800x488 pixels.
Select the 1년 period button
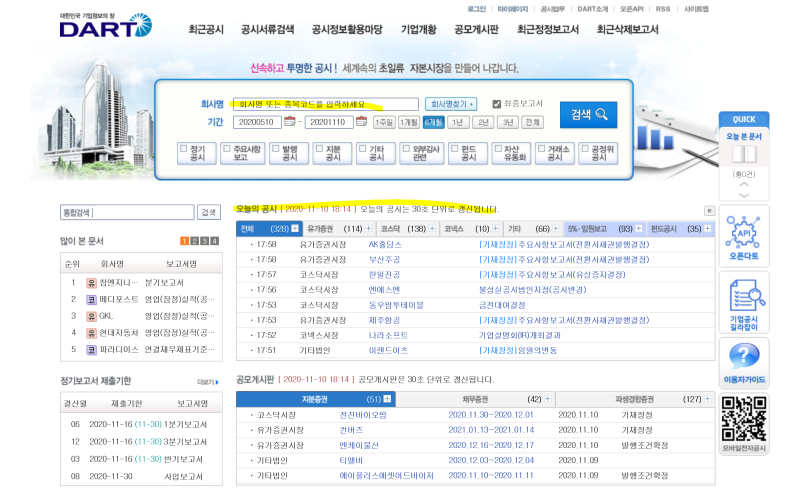tap(458, 123)
